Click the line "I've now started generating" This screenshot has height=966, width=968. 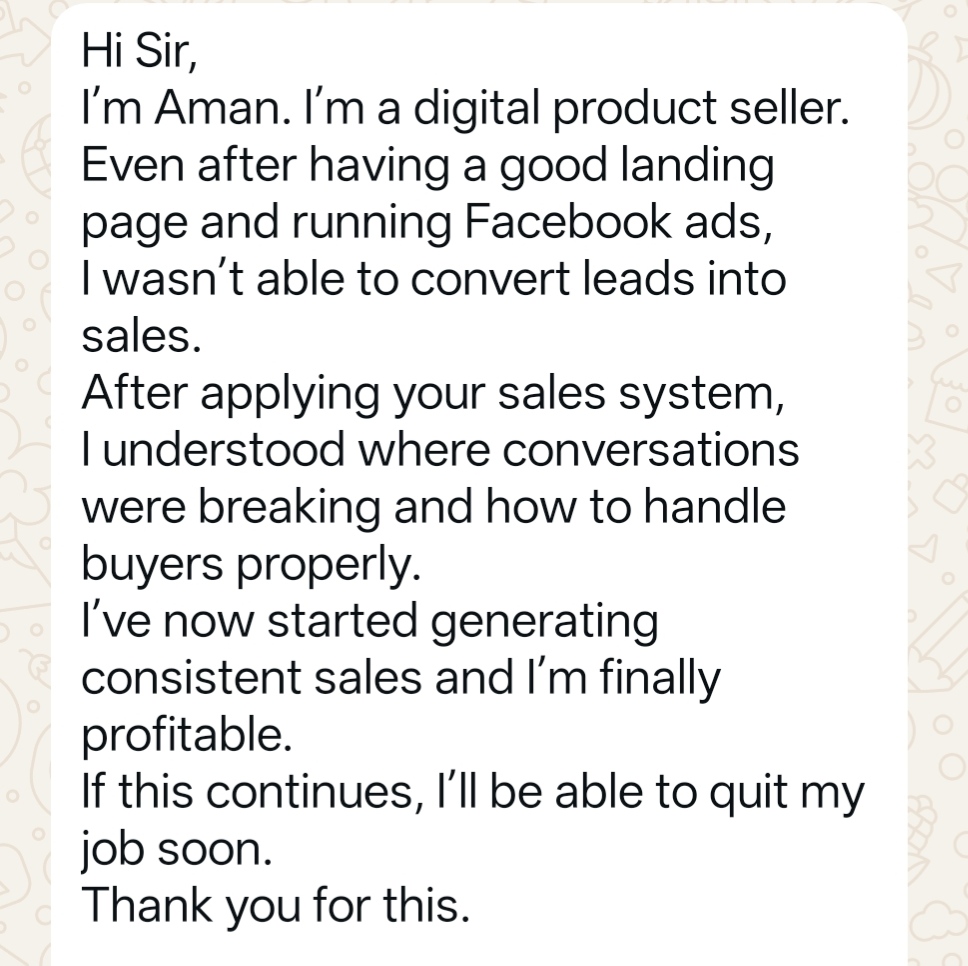(370, 622)
